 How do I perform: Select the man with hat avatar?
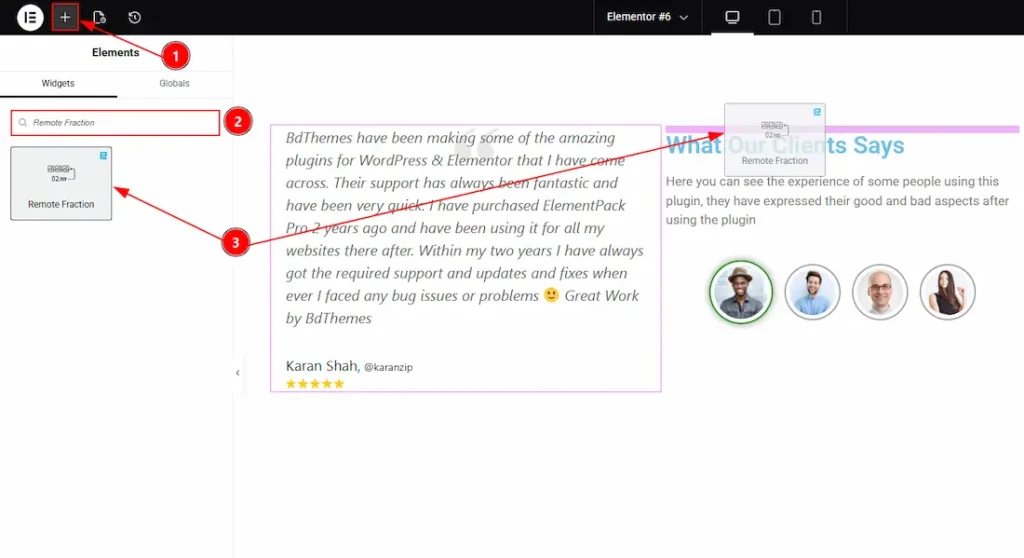coord(741,292)
